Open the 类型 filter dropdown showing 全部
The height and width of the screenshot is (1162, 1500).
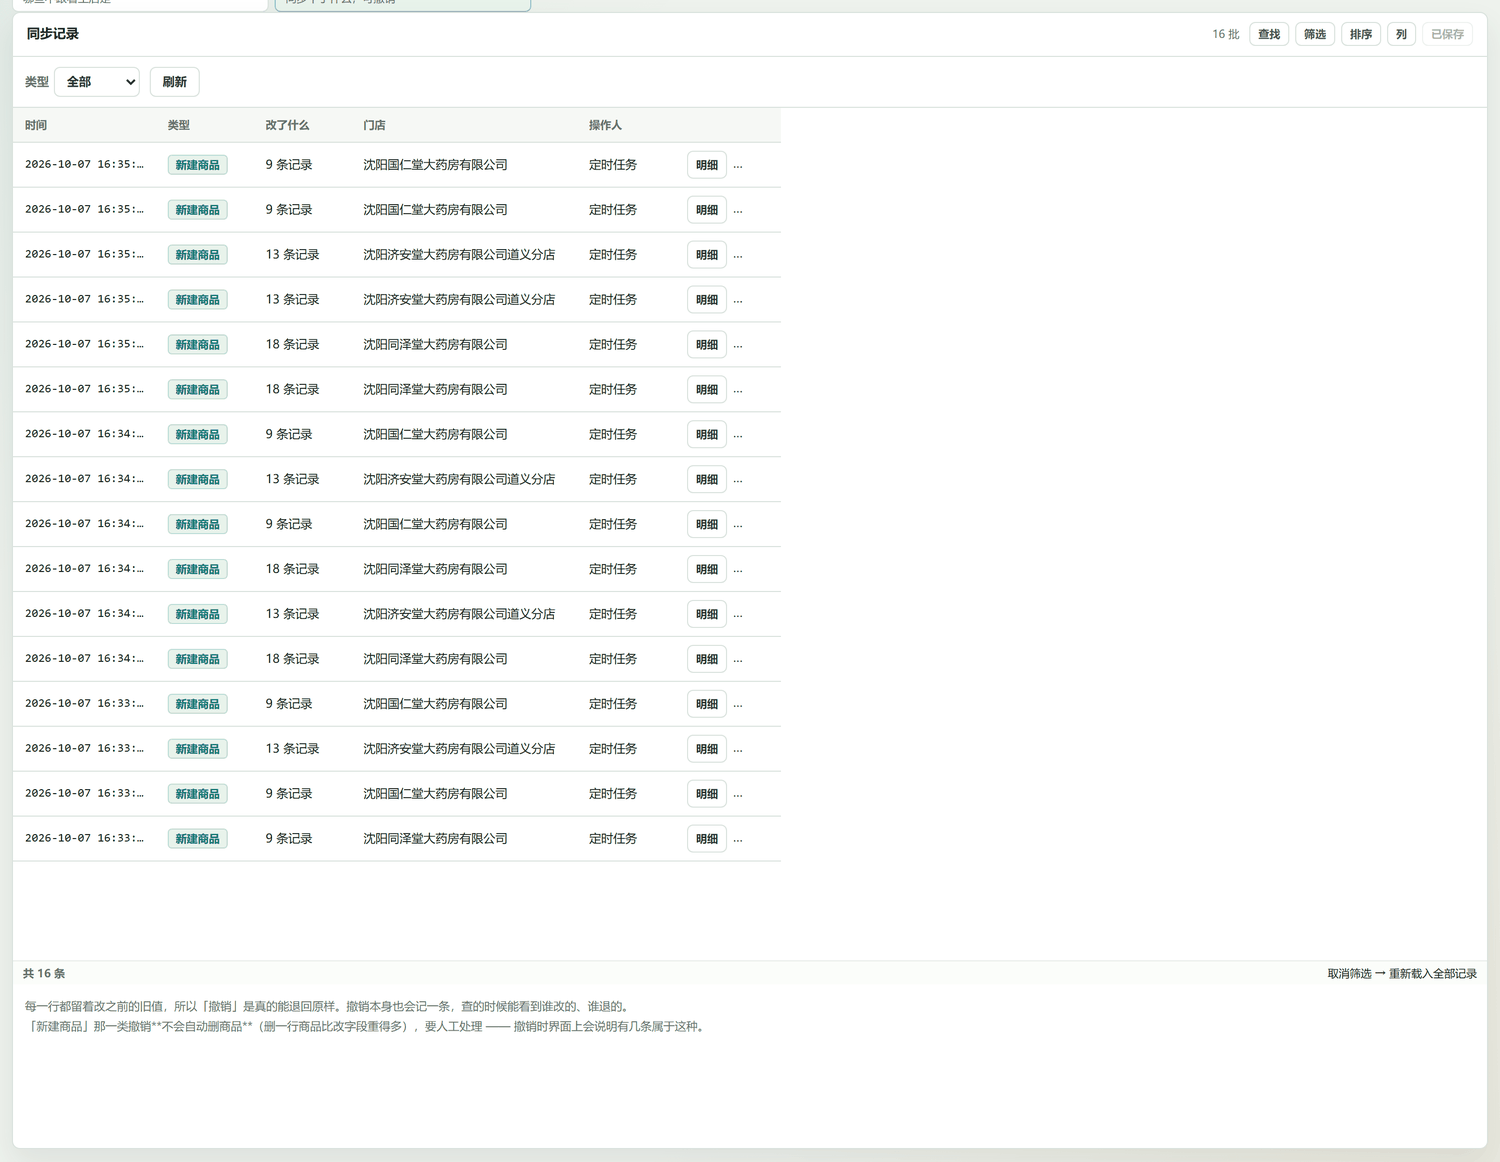tap(97, 82)
